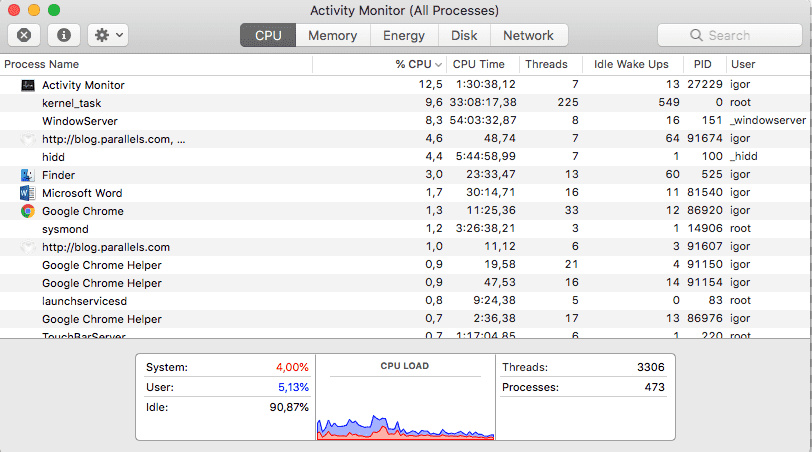Select the Disk tab
The image size is (812, 452).
click(x=464, y=35)
